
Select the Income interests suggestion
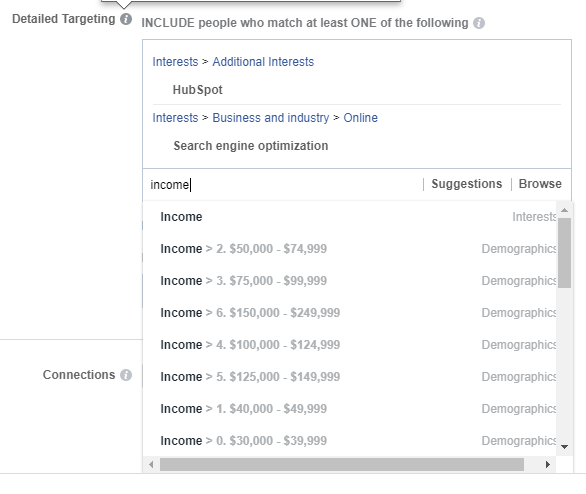[x=350, y=217]
